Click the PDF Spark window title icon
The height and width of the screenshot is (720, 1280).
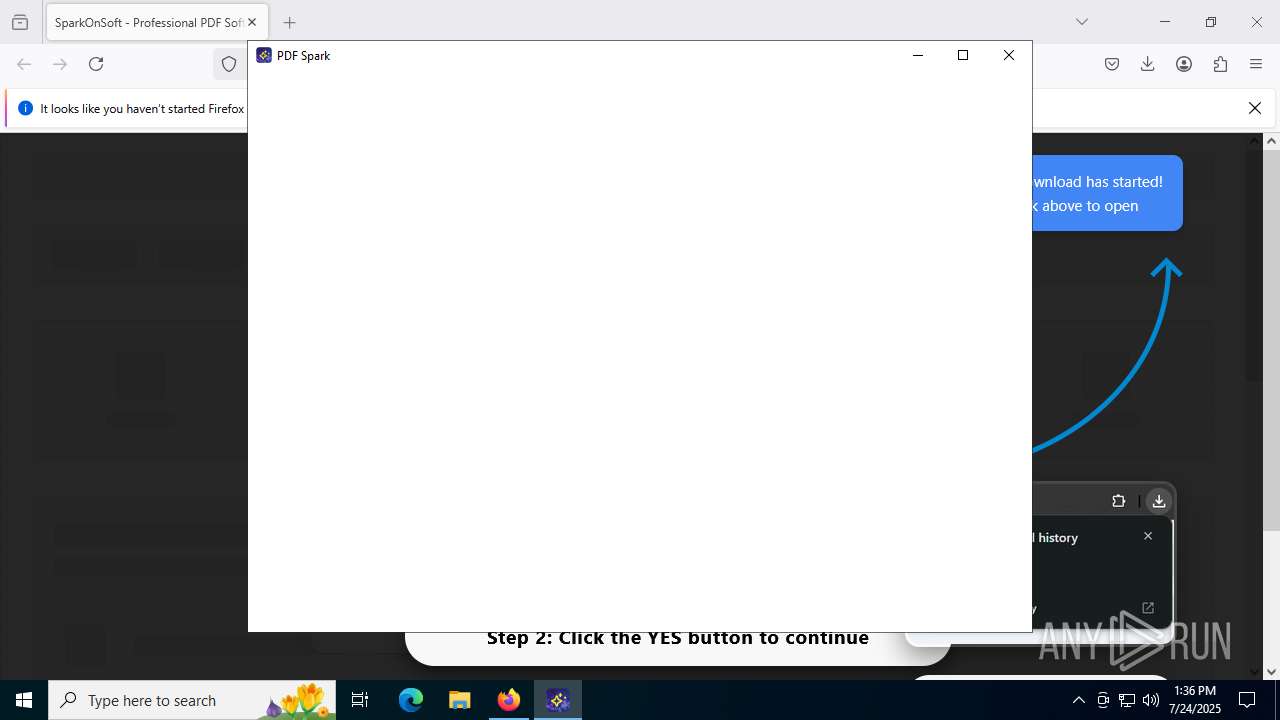[x=264, y=56]
